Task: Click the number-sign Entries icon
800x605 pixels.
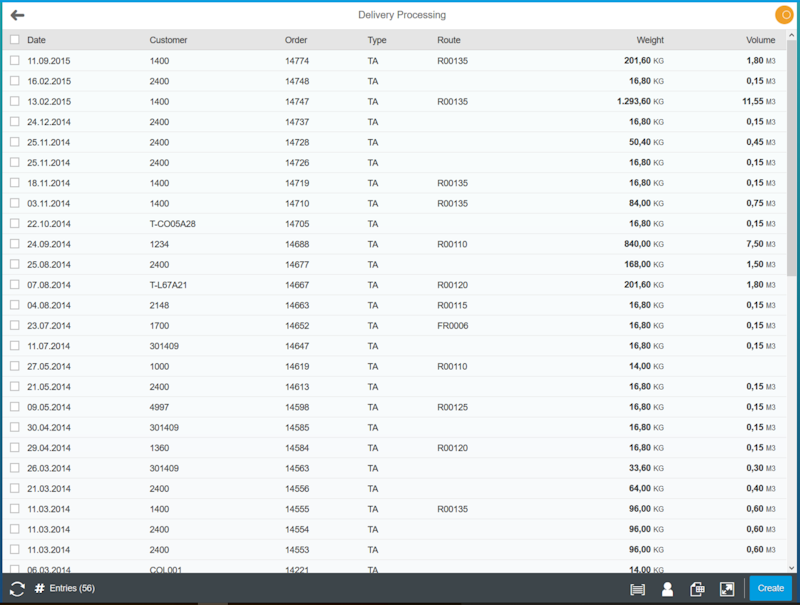Action: [37, 588]
